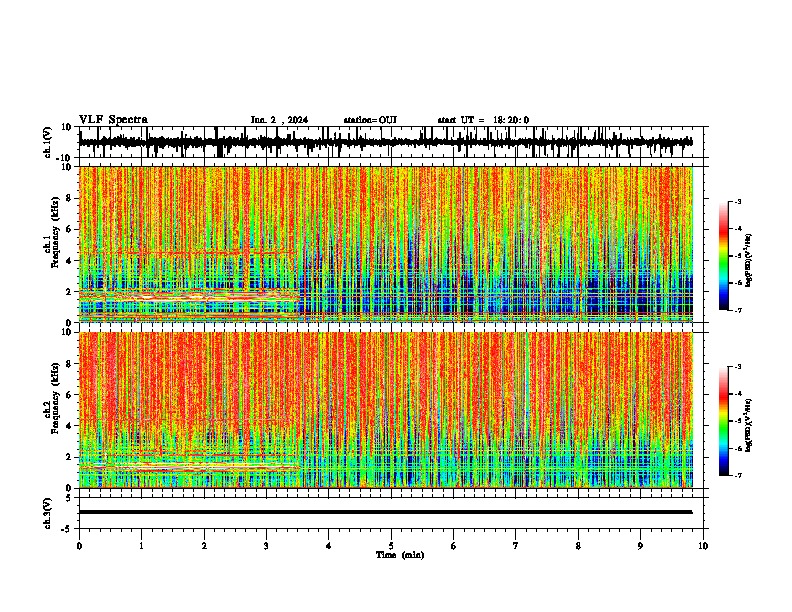The image size is (792, 612).
Task: Click the 3 tick on the time axis
Action: [x=266, y=546]
